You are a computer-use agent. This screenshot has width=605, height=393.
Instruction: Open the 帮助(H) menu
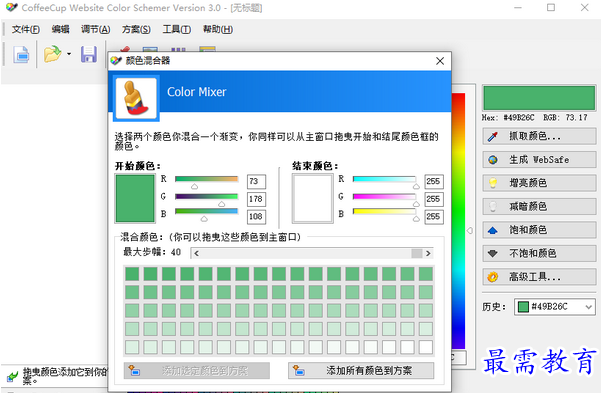[218, 29]
